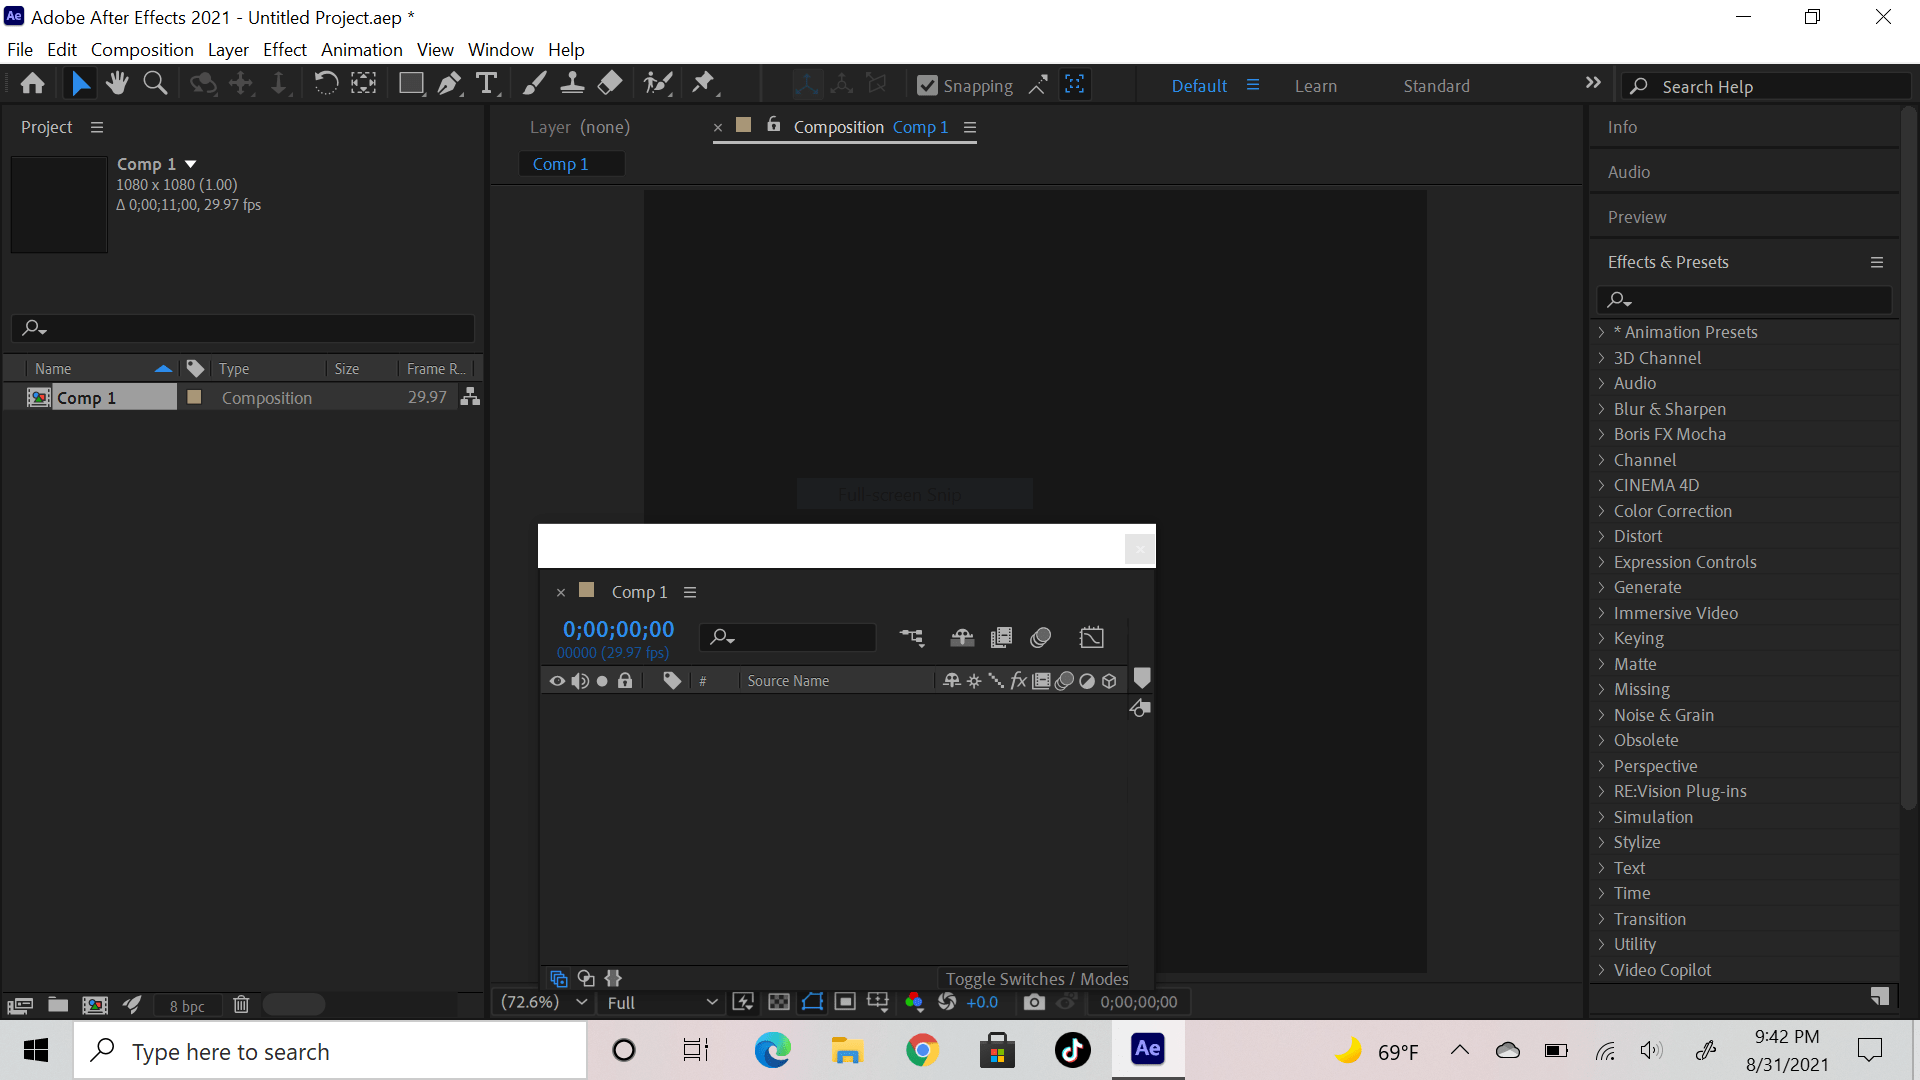Click the Learn workspace label

click(x=1315, y=85)
